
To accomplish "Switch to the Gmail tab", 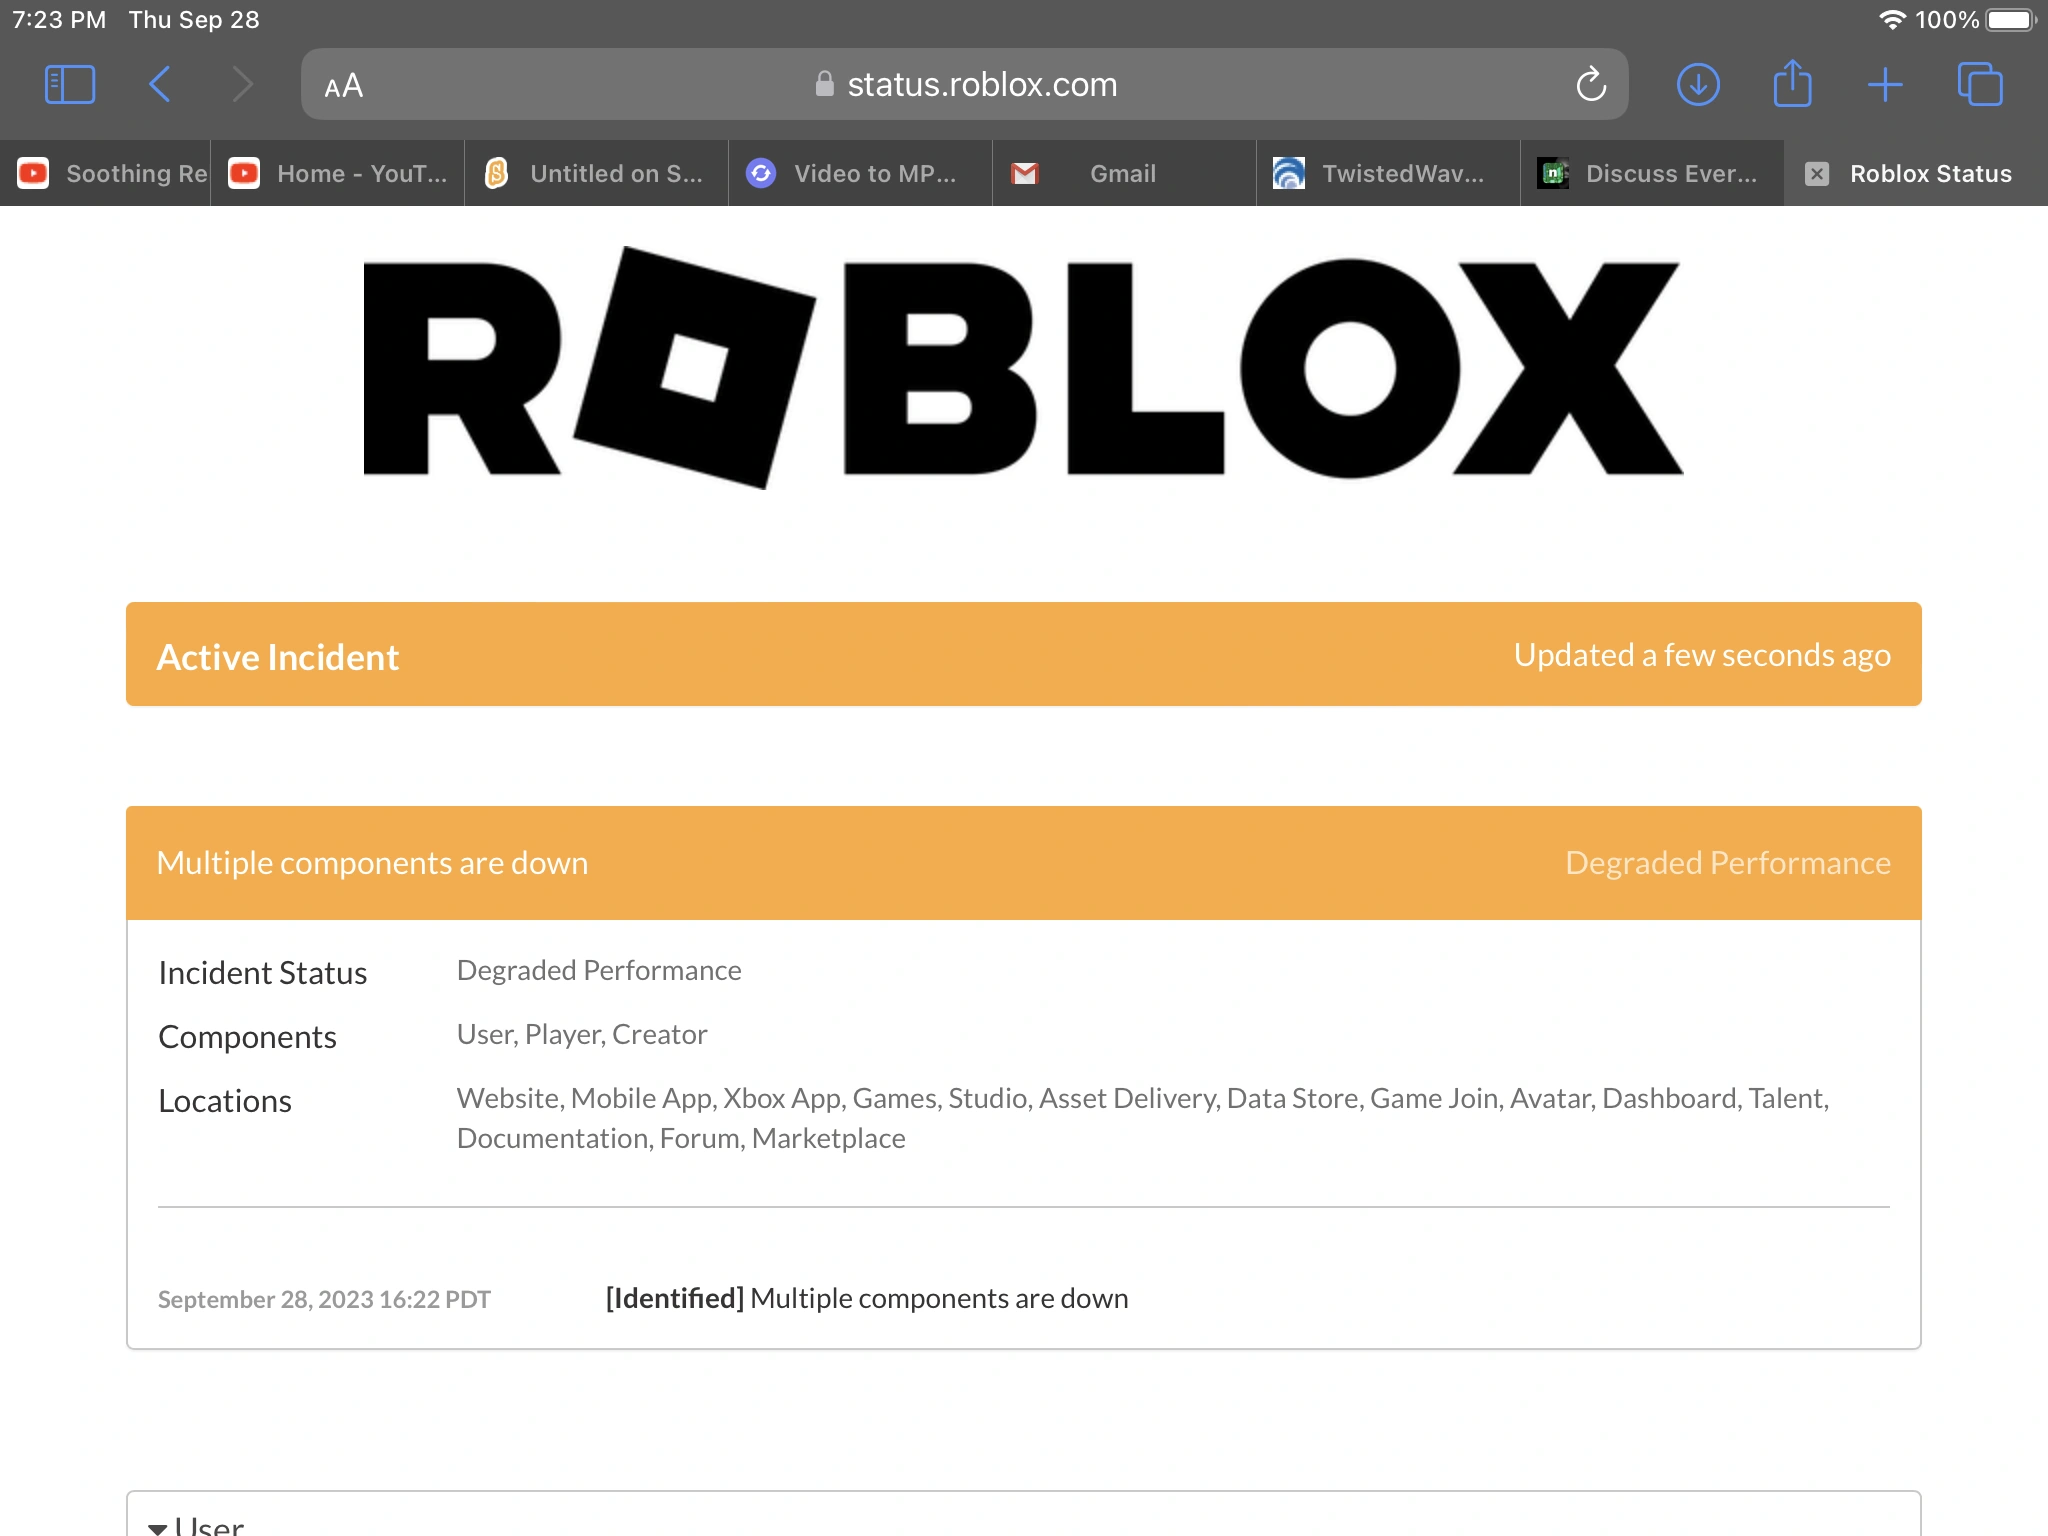I will pyautogui.click(x=1122, y=173).
